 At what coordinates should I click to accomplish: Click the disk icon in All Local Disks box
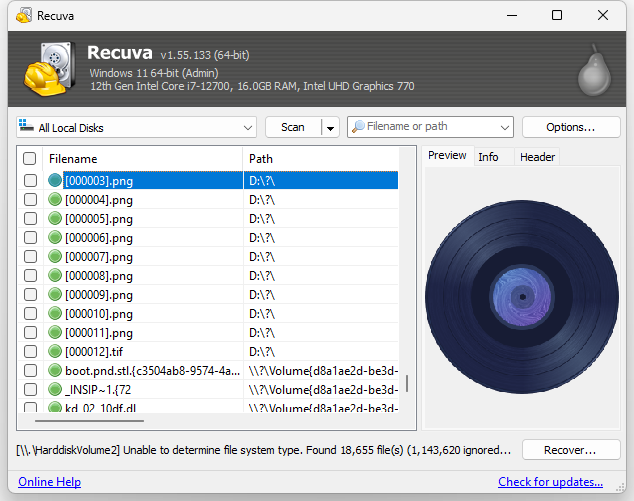[26, 126]
